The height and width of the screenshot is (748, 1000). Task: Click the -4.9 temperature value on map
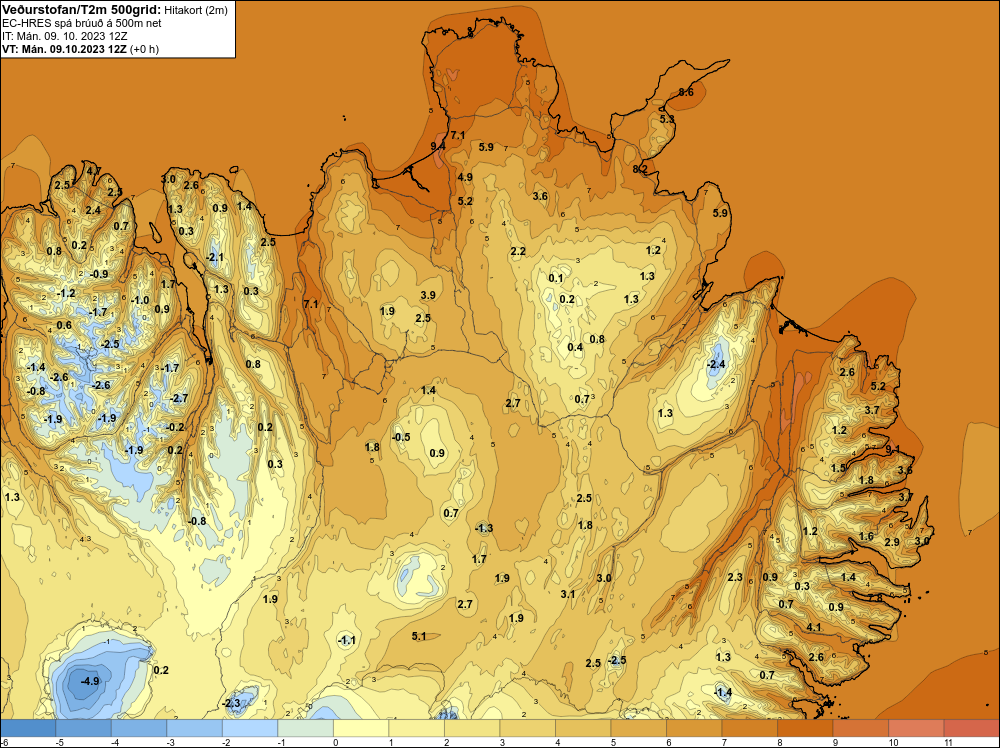click(x=90, y=681)
